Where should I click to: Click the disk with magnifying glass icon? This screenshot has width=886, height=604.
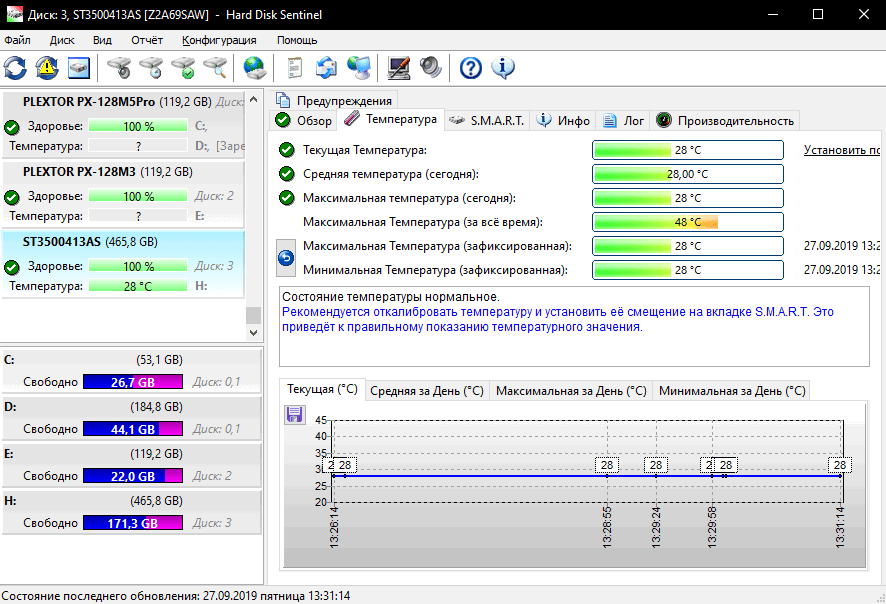(215, 68)
